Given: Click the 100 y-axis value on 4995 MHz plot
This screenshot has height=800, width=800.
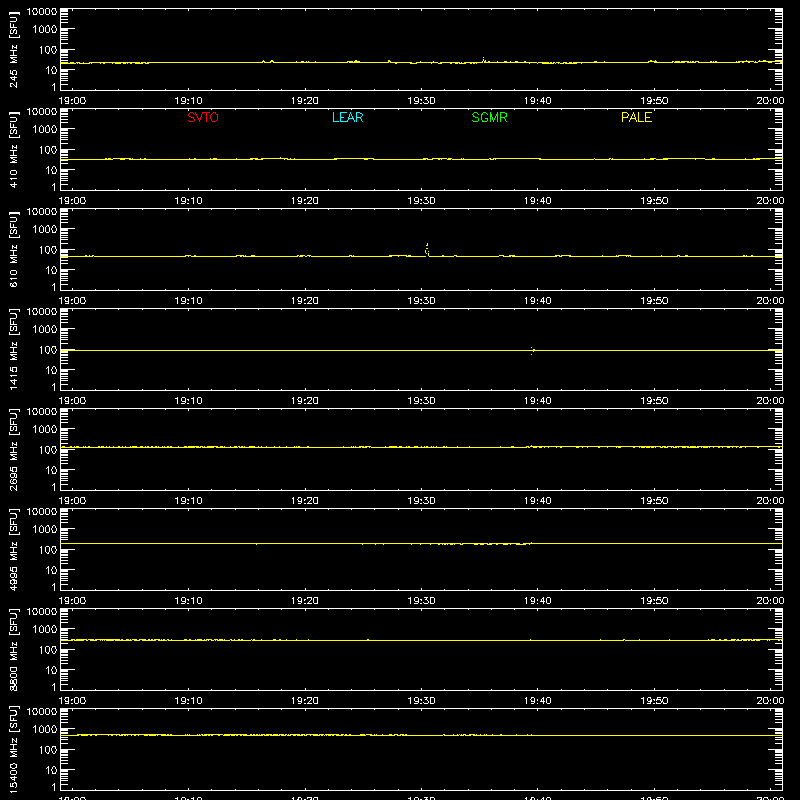Looking at the screenshot, I should click(x=48, y=550).
